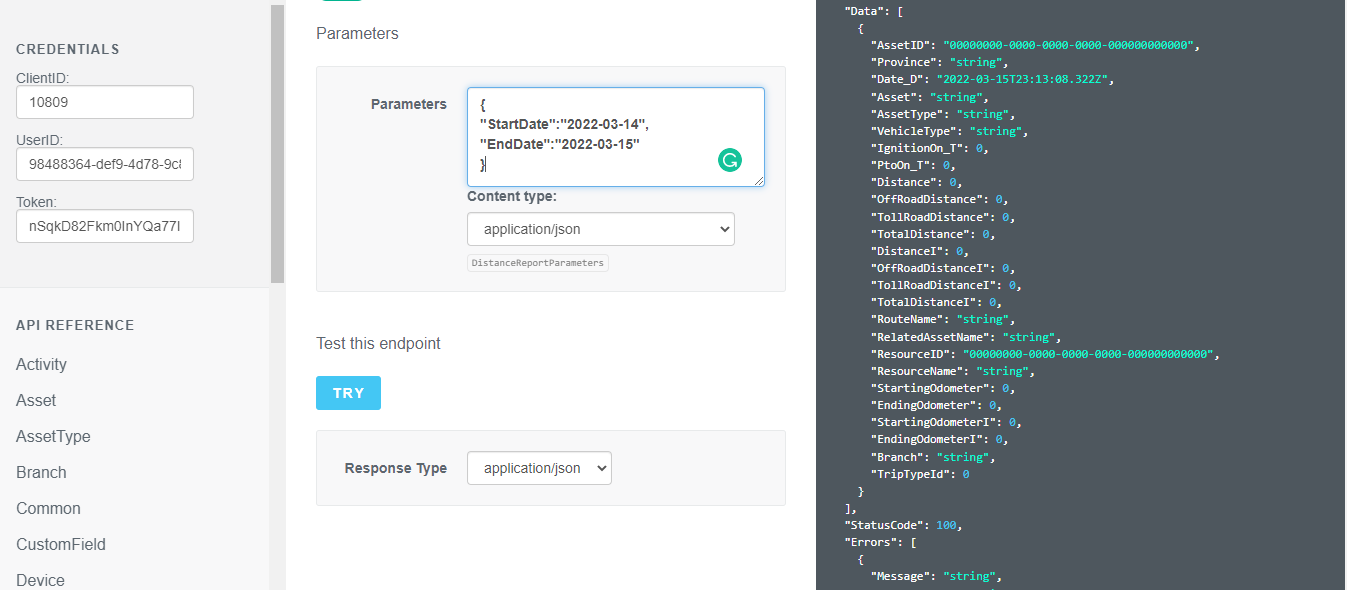This screenshot has width=1347, height=590.
Task: Click the "Test this endpoint" heading
Action: (x=378, y=343)
